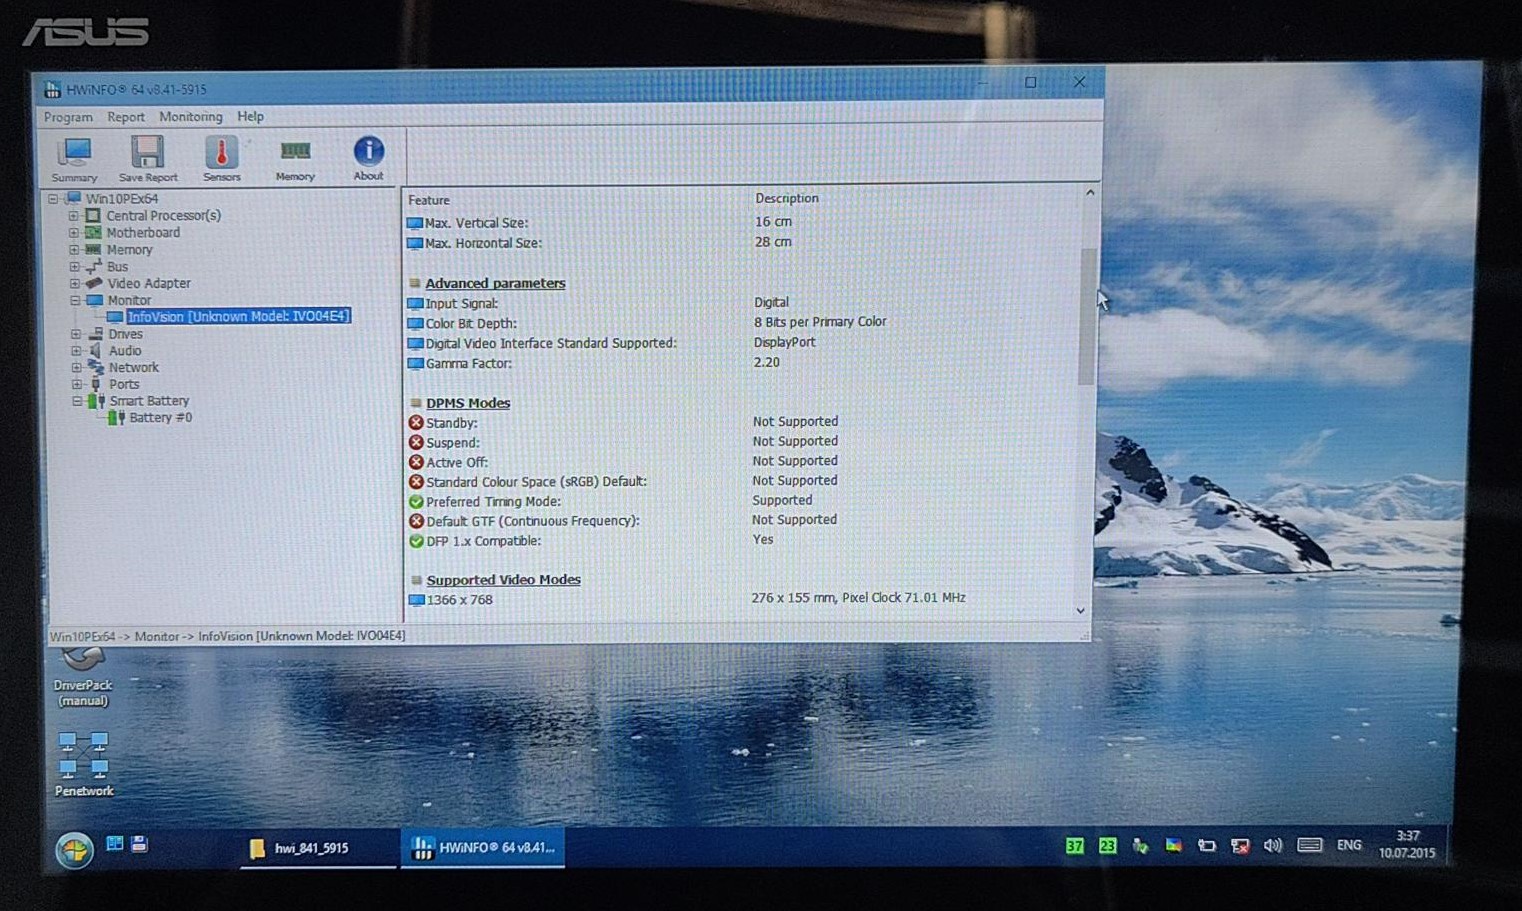1522x911 pixels.
Task: Click the battery power tray icon
Action: [1207, 846]
